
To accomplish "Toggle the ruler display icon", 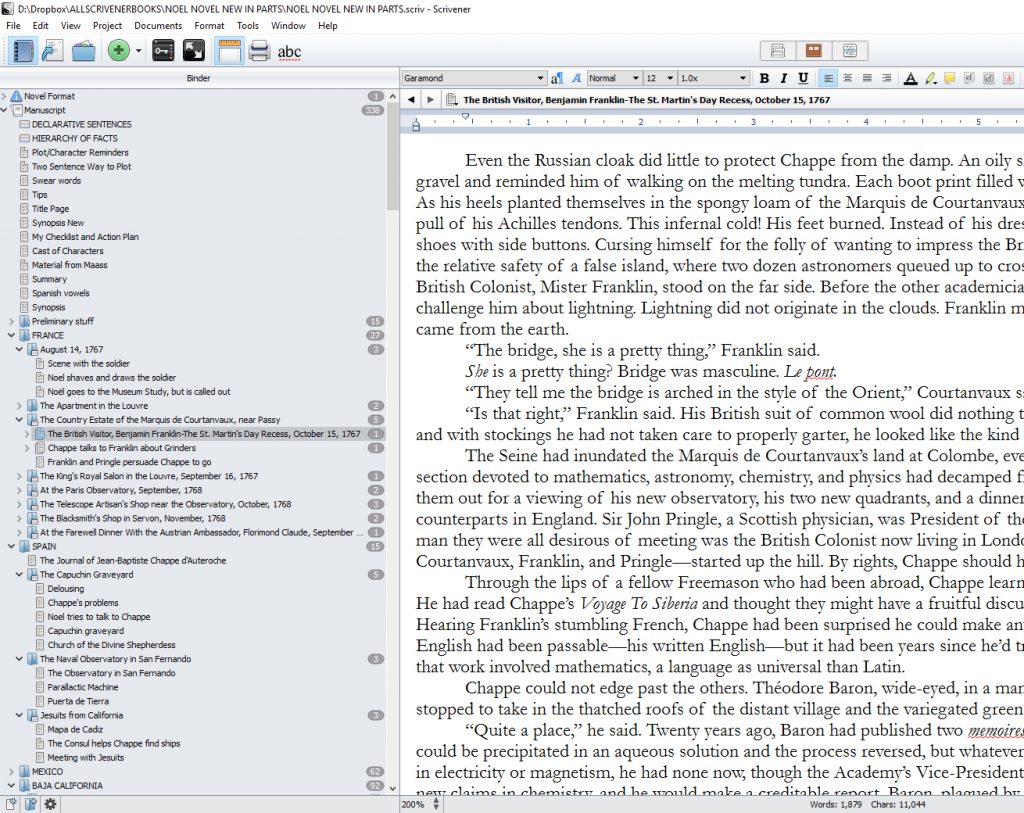I will point(229,51).
